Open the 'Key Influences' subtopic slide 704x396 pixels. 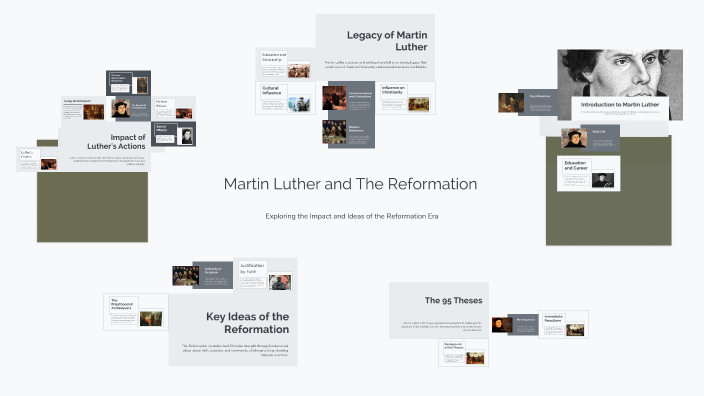(x=528, y=102)
